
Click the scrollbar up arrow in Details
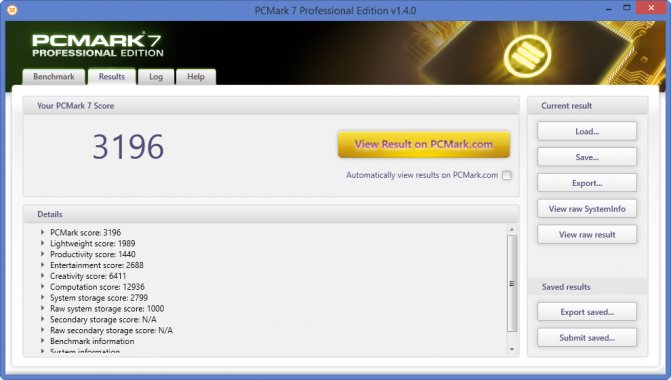[x=511, y=230]
